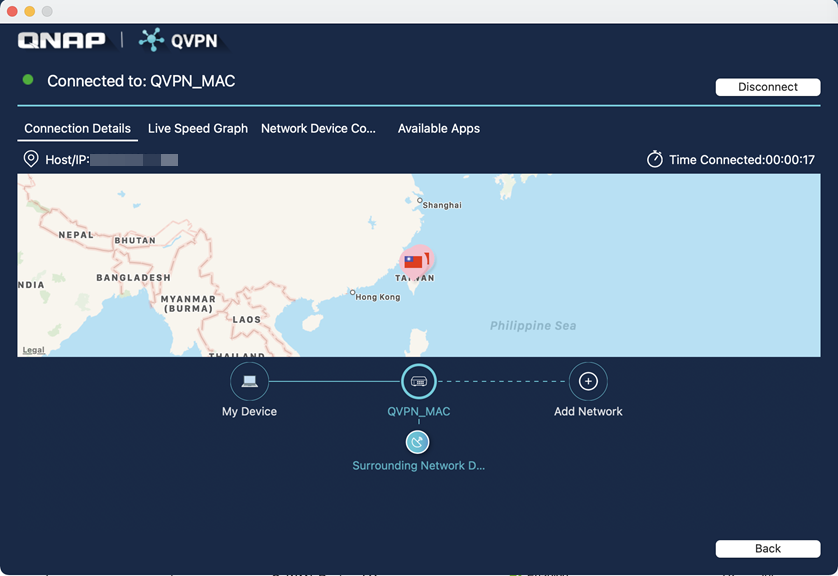Click the Add Network label

pos(588,411)
